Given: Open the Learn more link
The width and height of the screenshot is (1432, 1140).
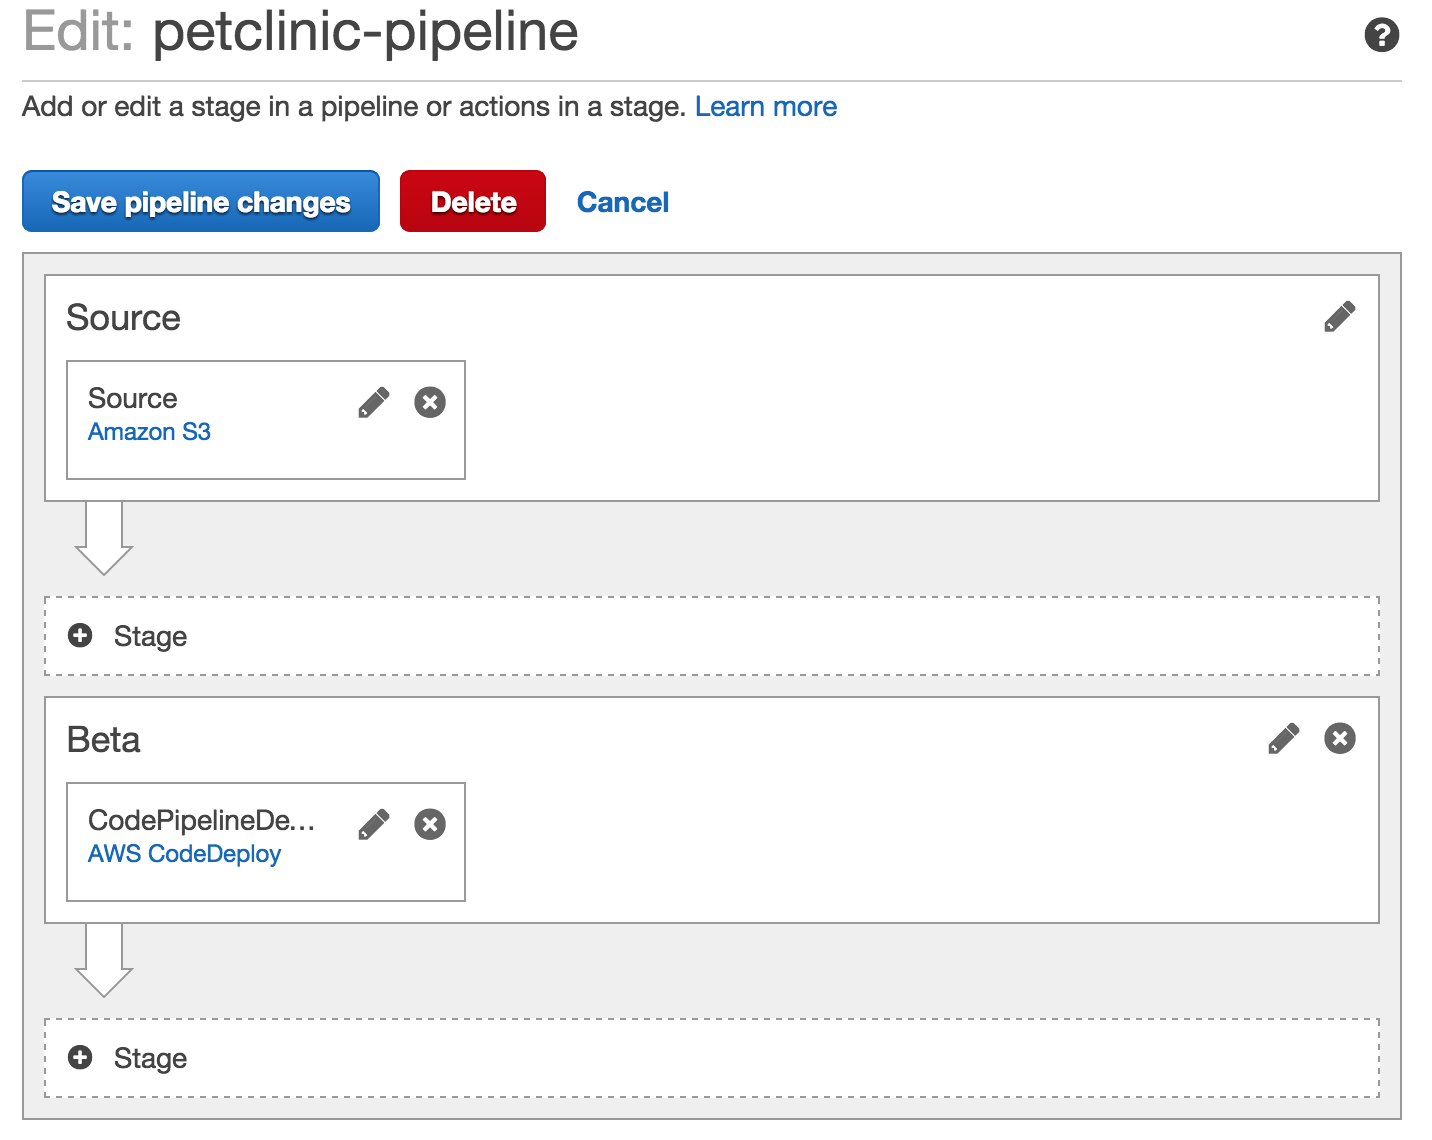Looking at the screenshot, I should click(766, 106).
